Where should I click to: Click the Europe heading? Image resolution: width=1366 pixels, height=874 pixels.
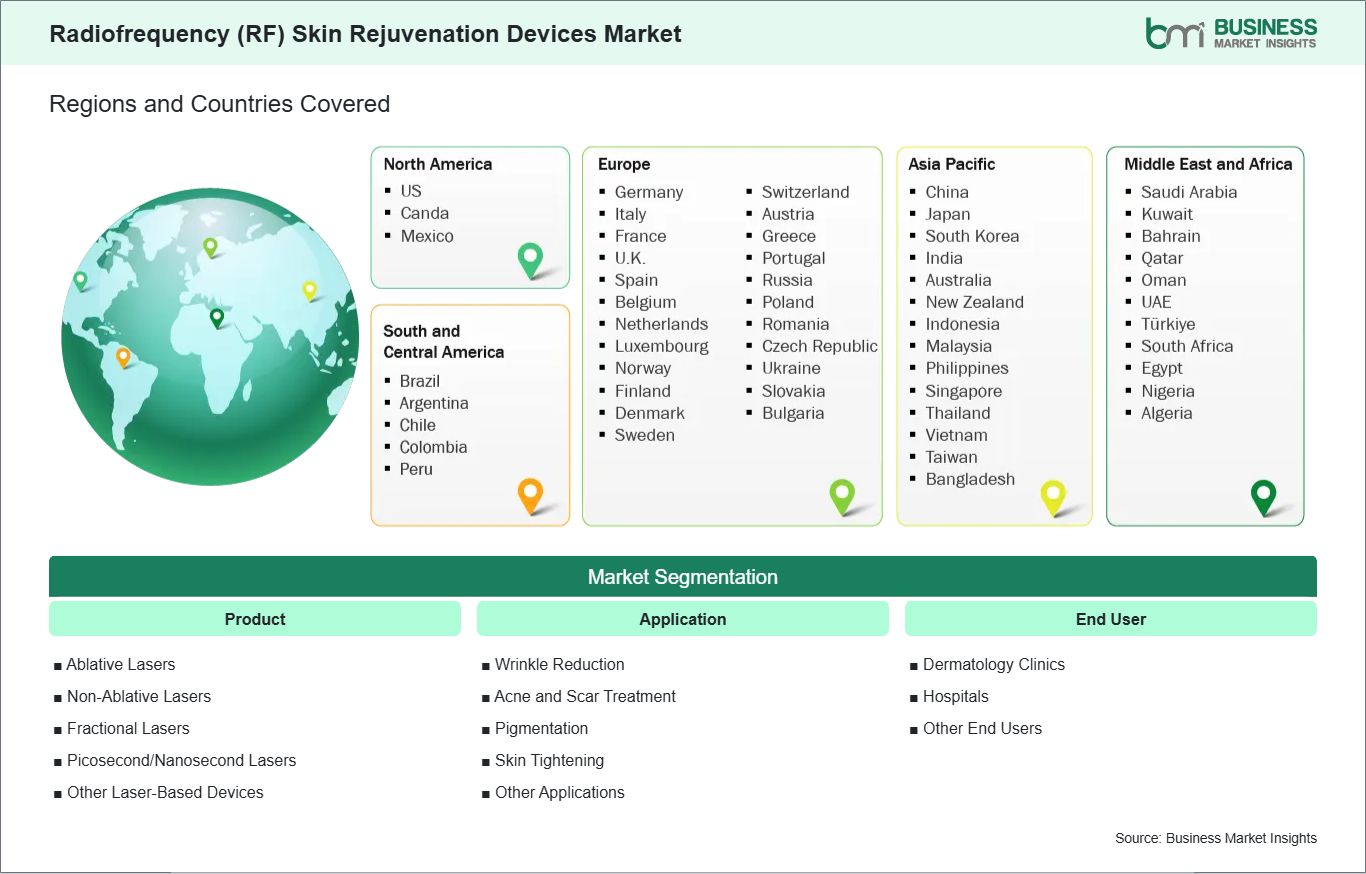[624, 164]
